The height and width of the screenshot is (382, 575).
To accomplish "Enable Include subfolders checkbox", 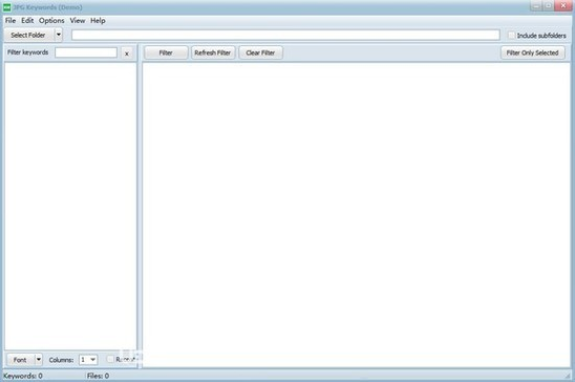I will [x=511, y=35].
